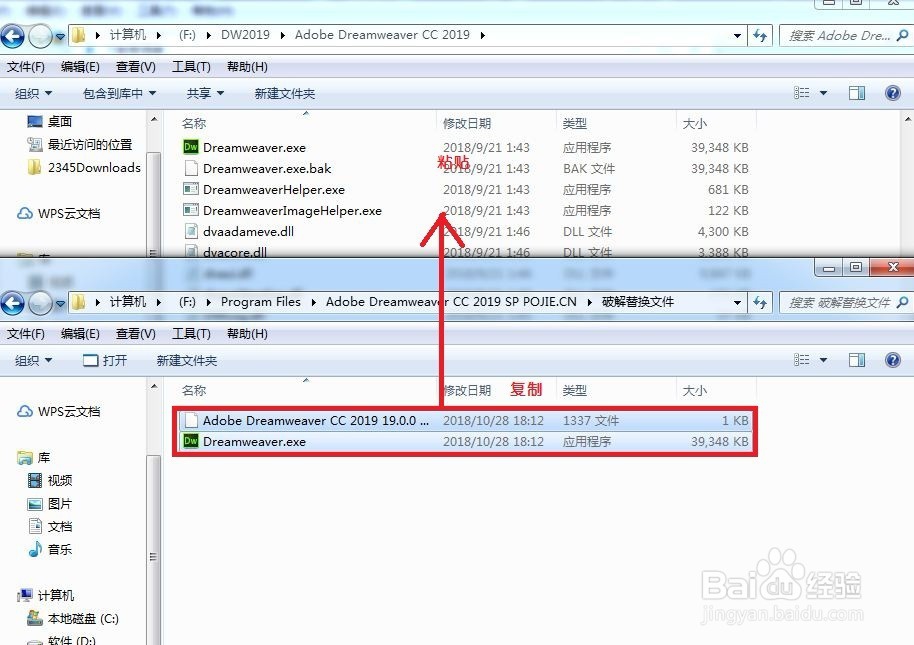Sort by 大小 column in lower window

[x=694, y=390]
